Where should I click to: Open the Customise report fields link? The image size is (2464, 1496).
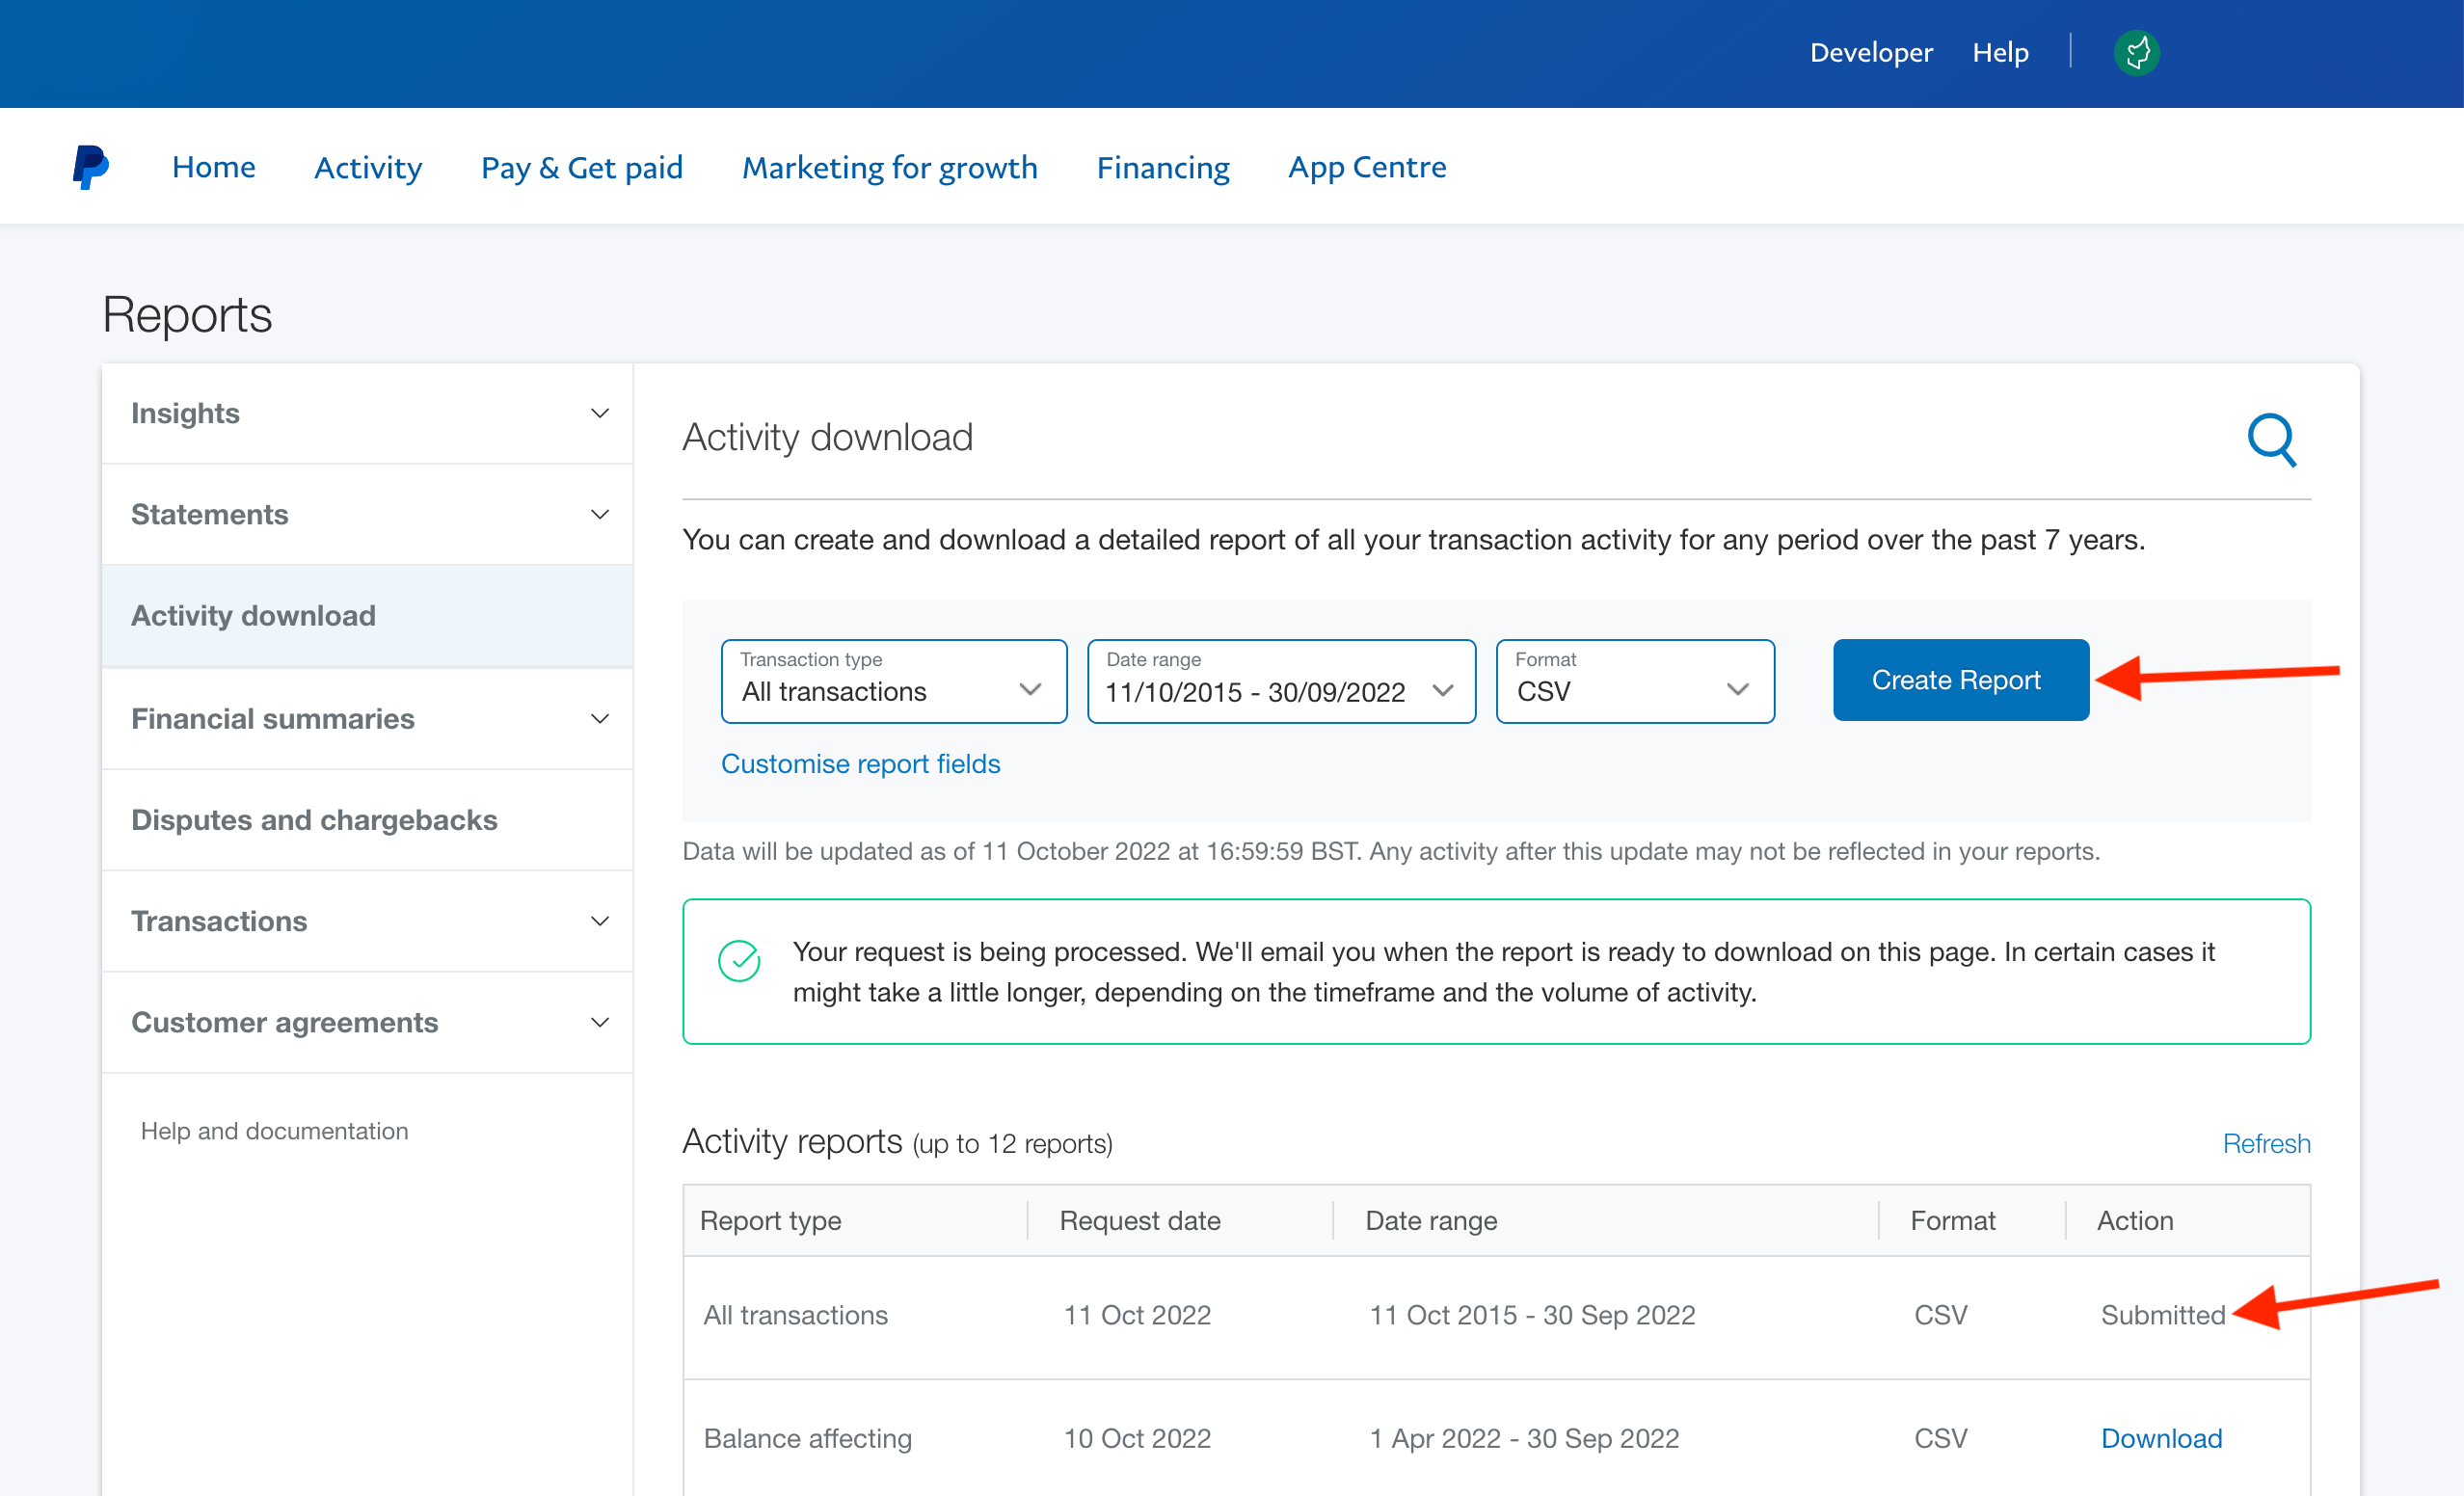(860, 764)
